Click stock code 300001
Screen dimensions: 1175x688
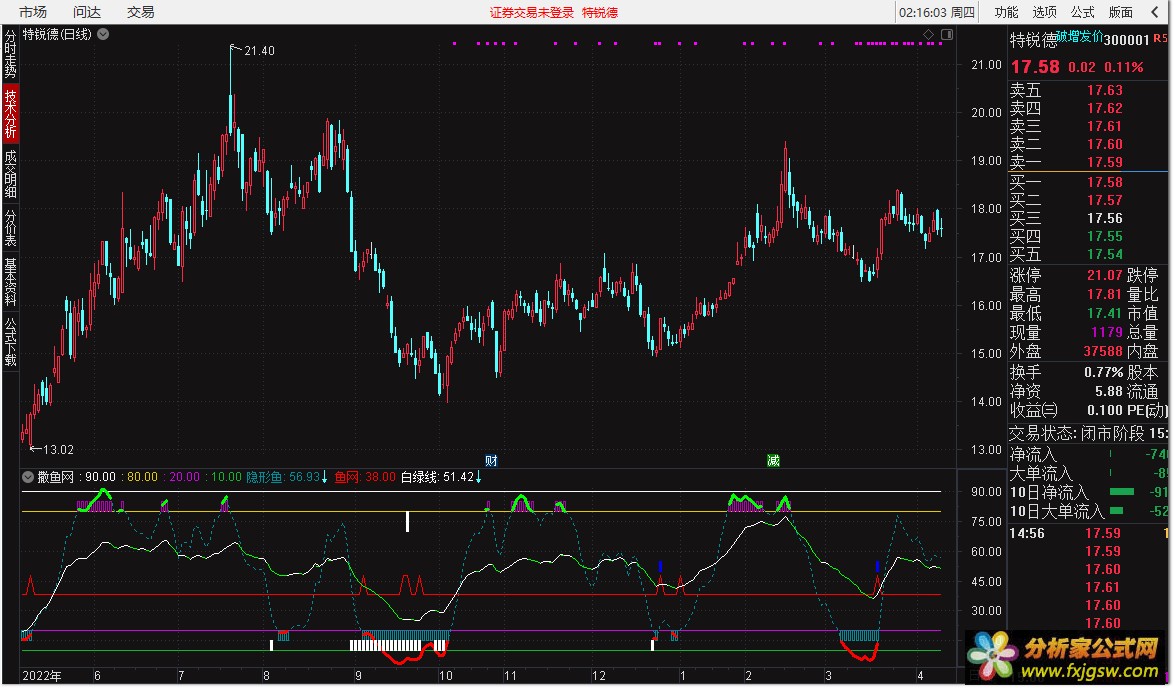coord(1126,40)
